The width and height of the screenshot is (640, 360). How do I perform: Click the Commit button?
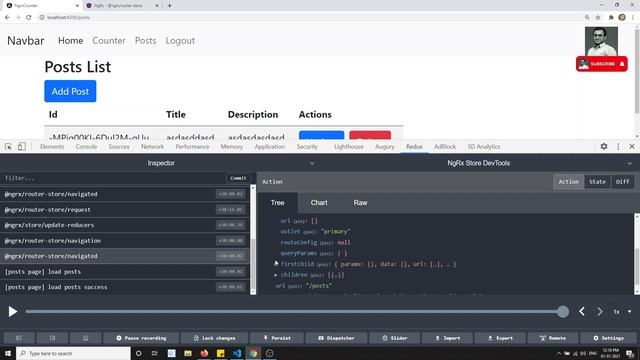pos(238,178)
